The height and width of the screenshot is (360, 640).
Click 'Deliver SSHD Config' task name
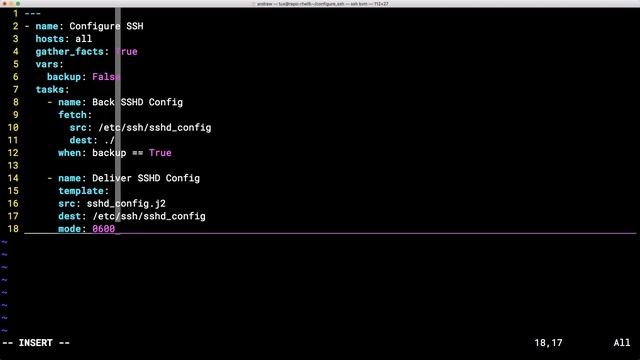coord(146,178)
